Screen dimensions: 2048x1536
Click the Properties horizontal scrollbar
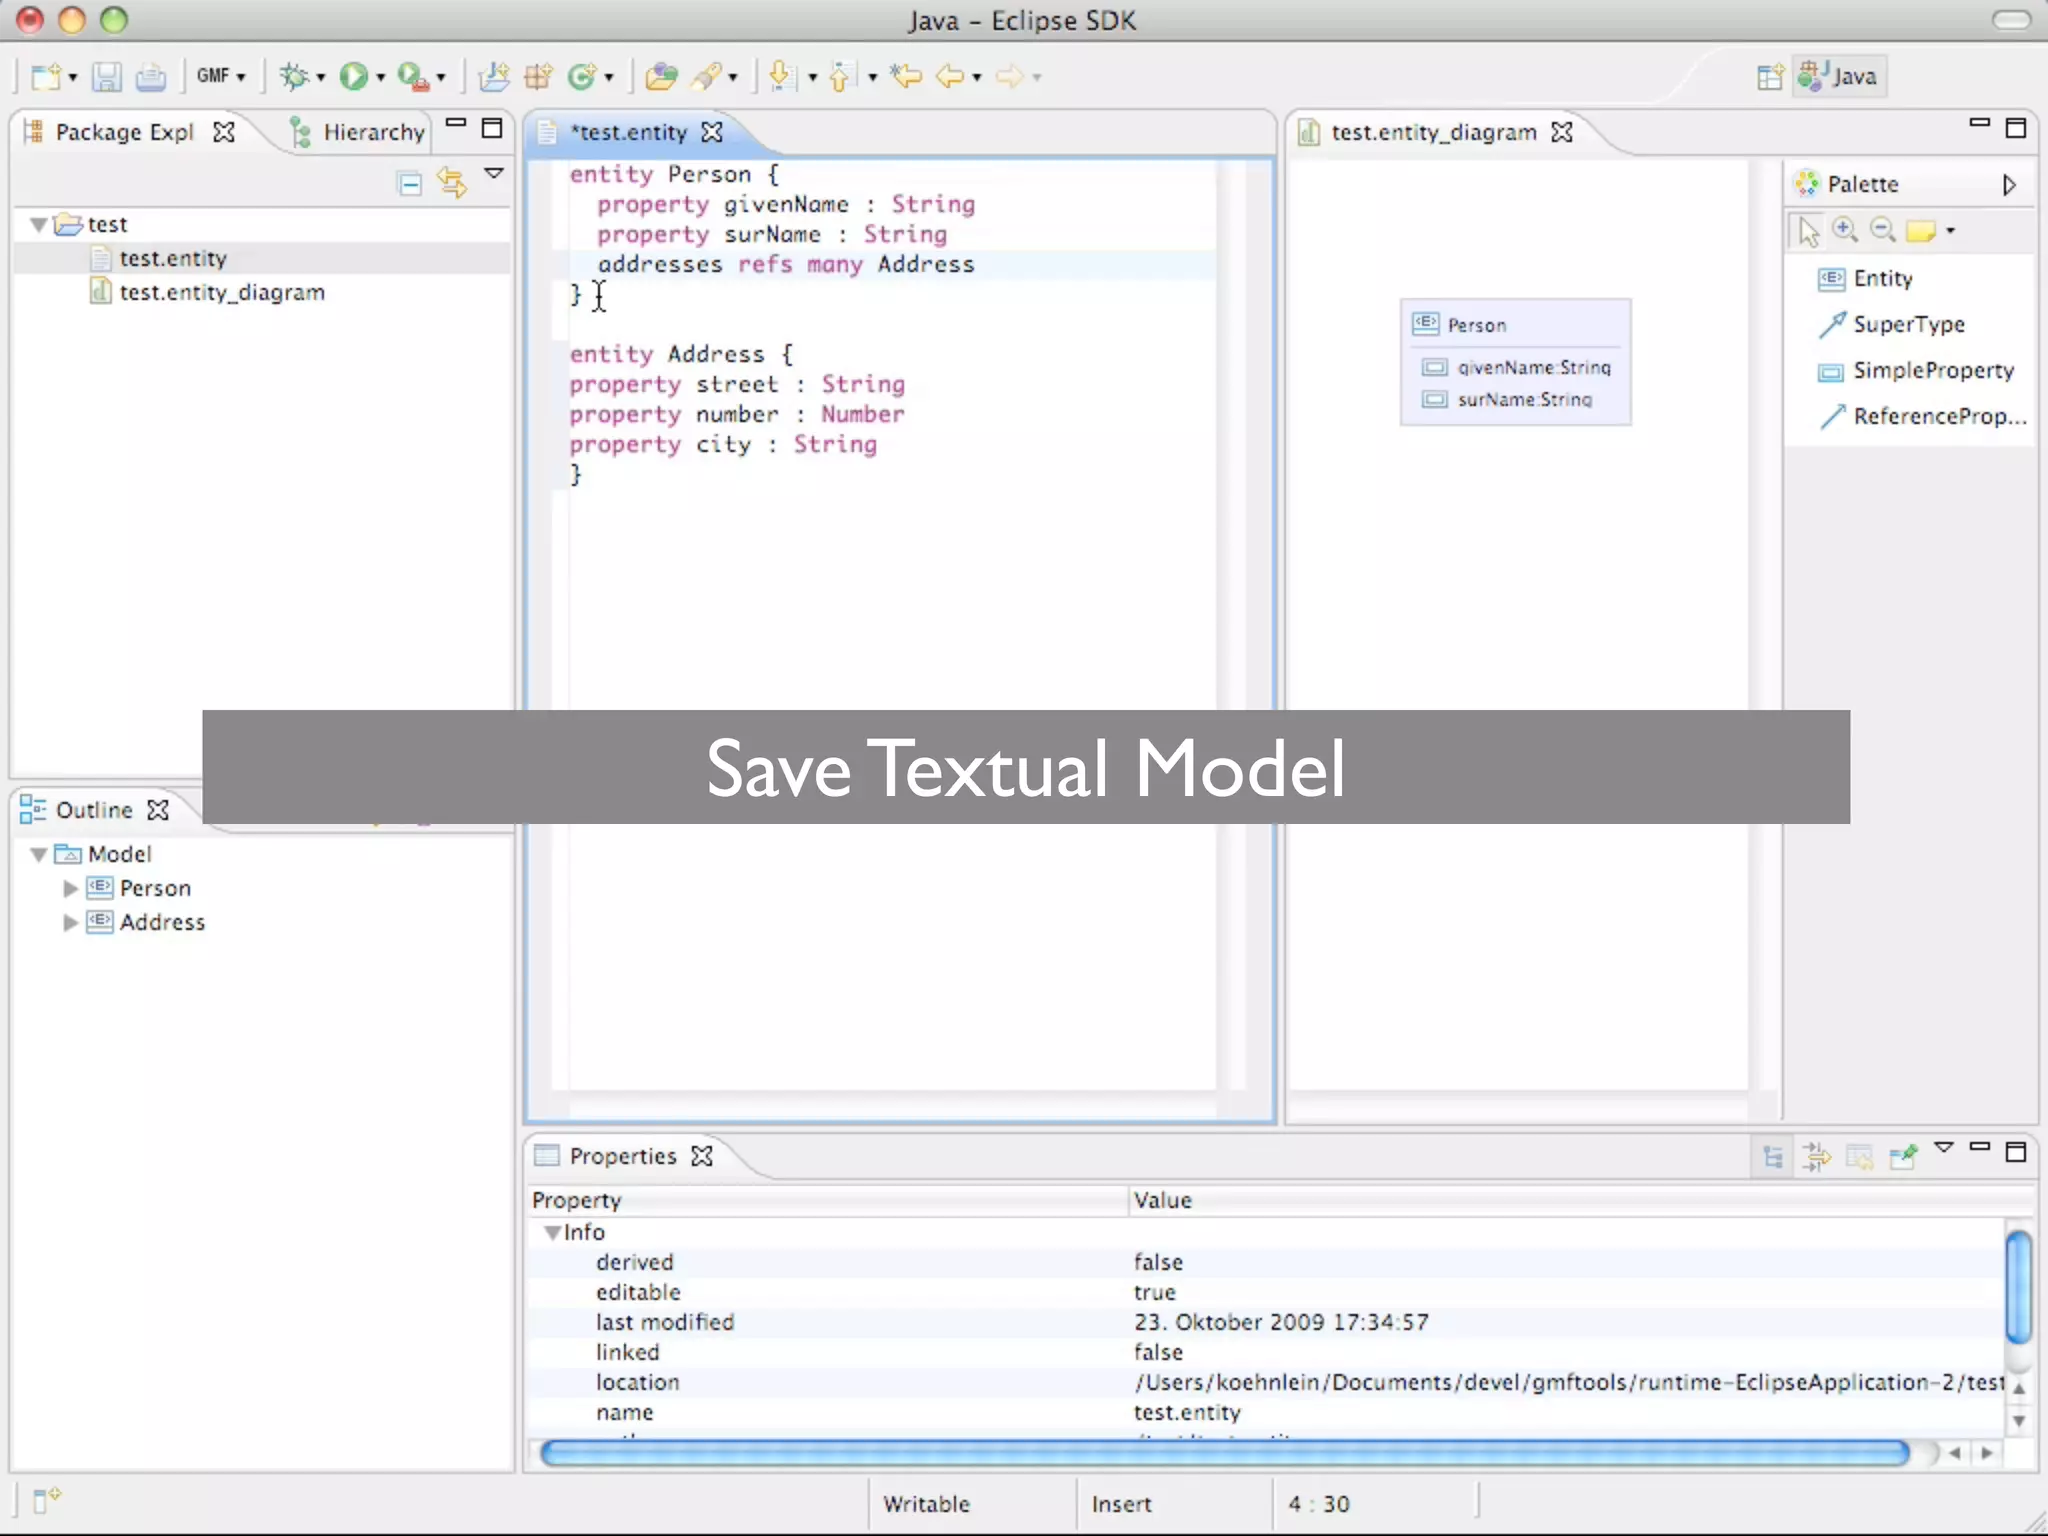(1225, 1452)
